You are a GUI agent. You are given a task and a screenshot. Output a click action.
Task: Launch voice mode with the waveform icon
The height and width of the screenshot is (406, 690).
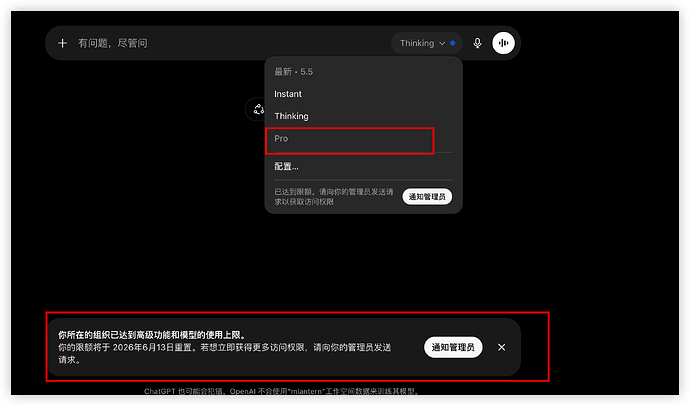click(503, 43)
